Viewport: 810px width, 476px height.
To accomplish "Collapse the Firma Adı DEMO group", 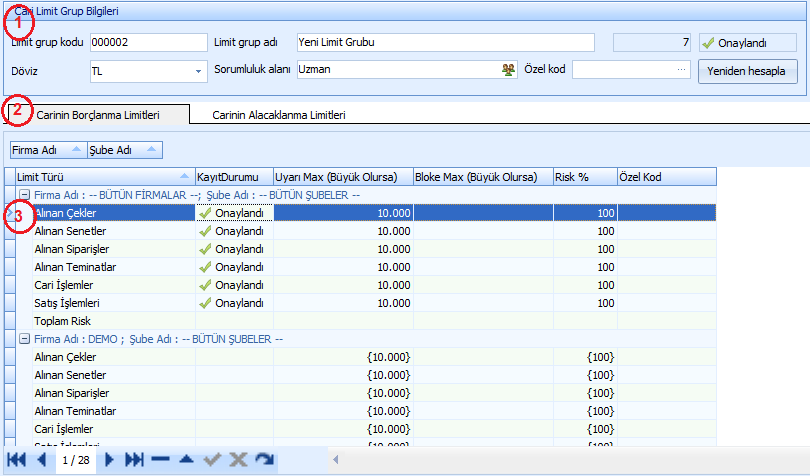I will (24, 339).
